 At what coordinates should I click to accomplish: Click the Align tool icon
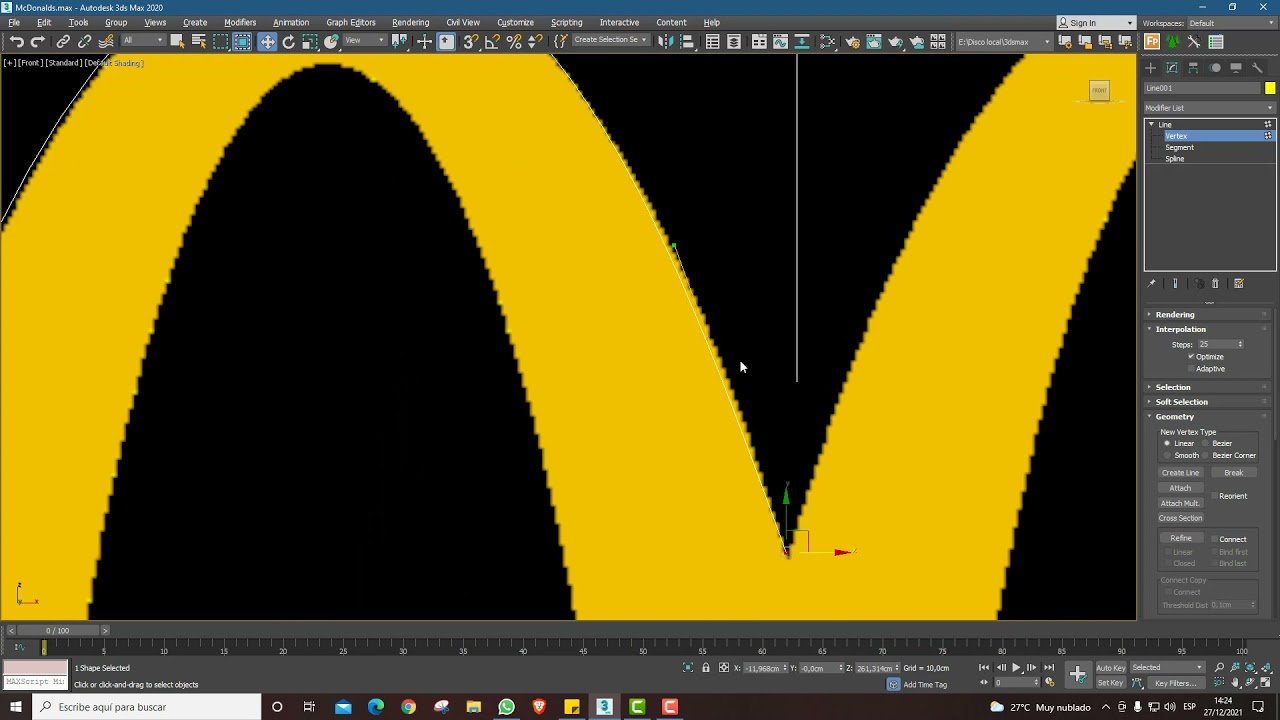pyautogui.click(x=687, y=42)
